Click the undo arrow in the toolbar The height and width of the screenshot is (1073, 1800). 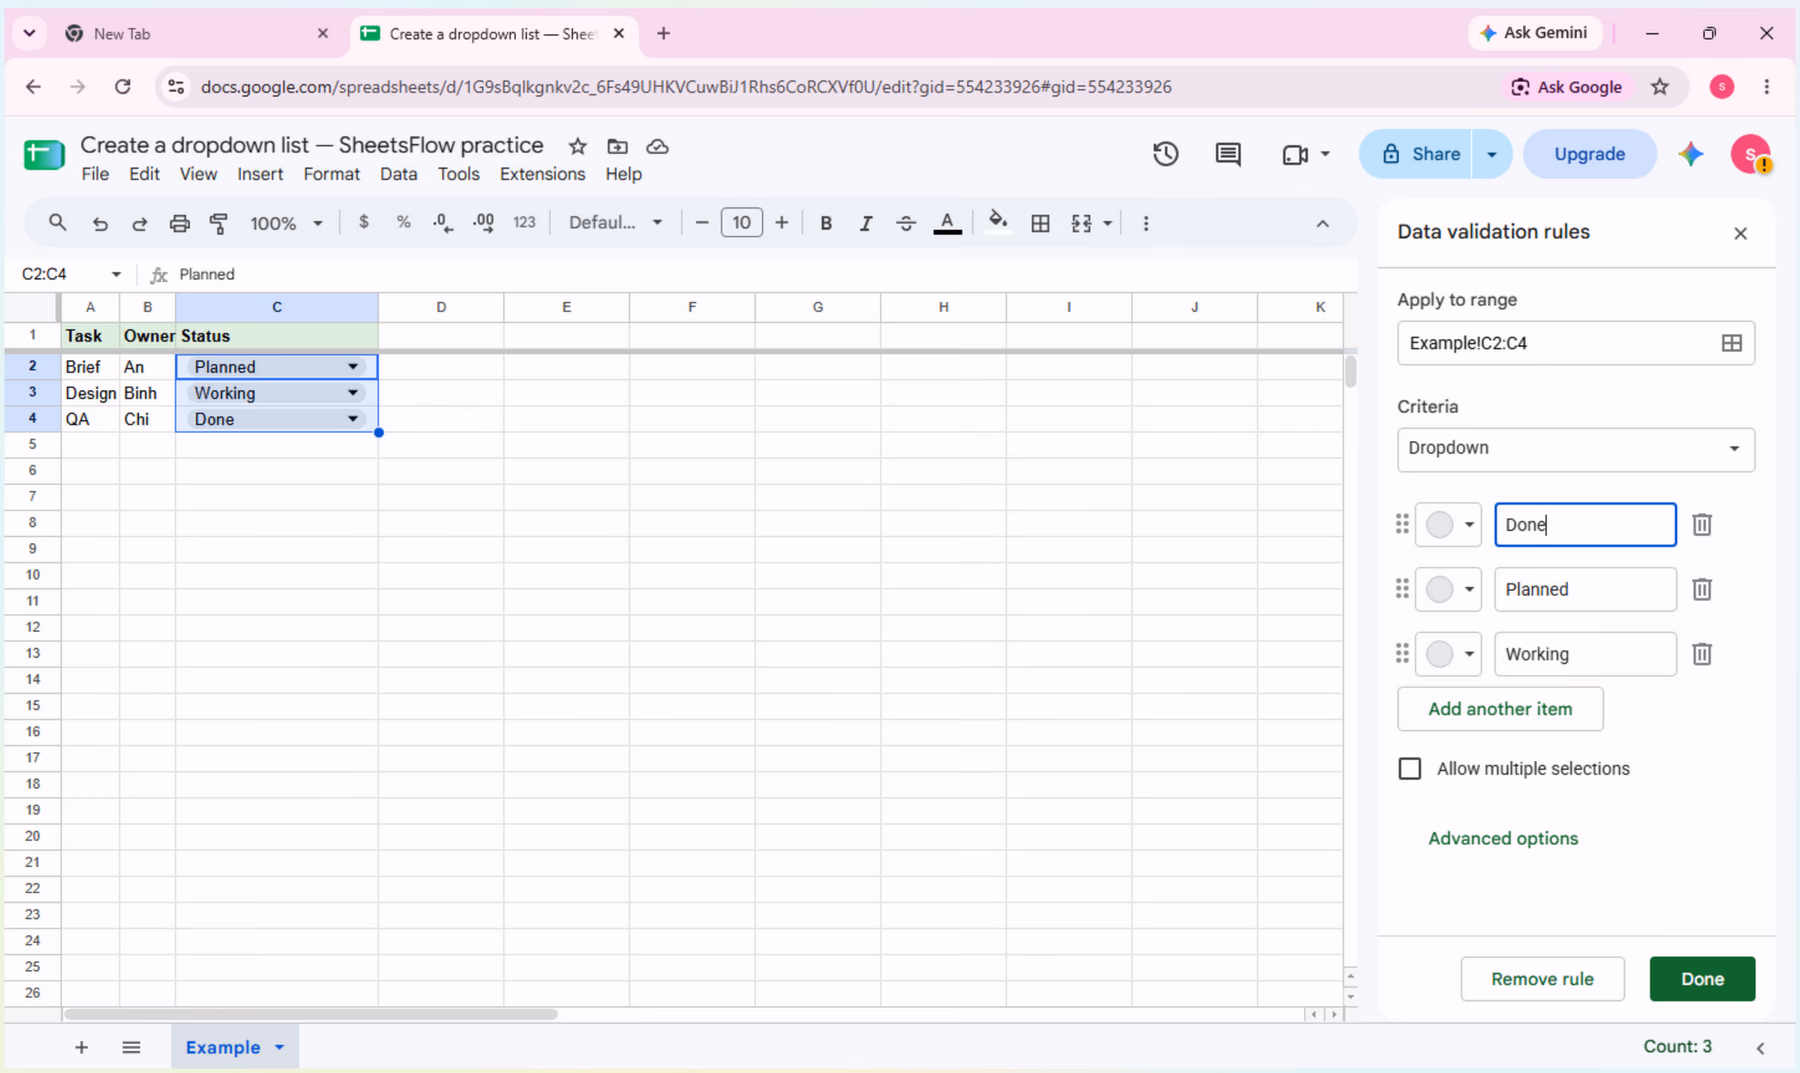coord(100,223)
